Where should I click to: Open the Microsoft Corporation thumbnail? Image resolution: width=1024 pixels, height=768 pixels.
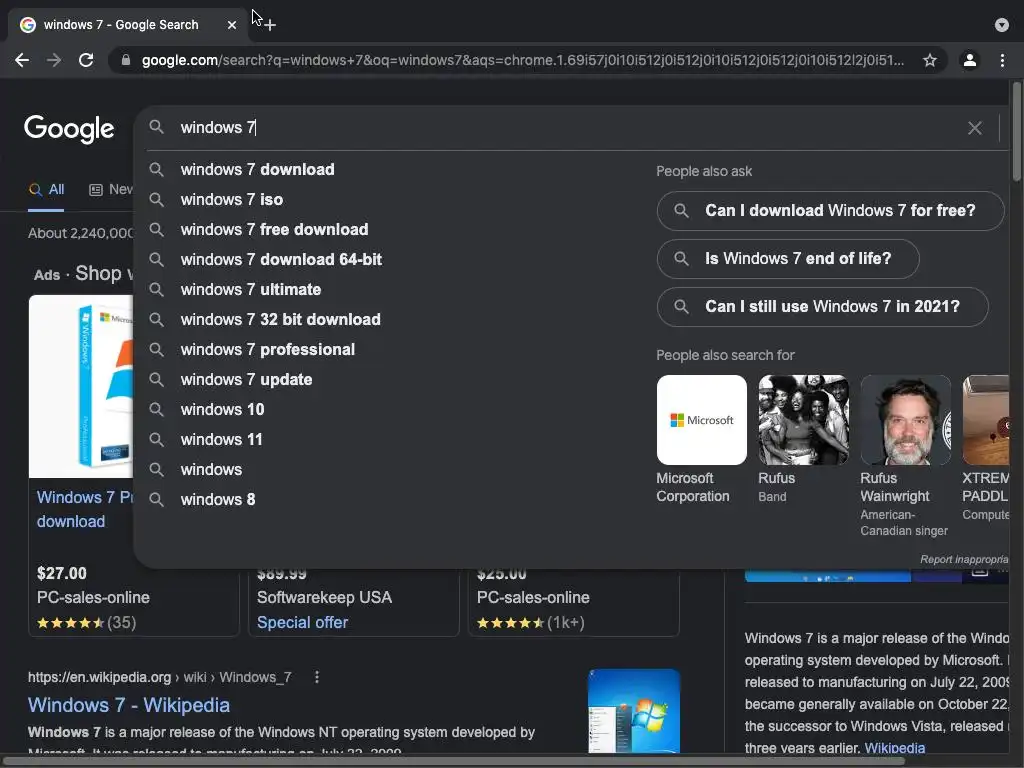tap(701, 420)
